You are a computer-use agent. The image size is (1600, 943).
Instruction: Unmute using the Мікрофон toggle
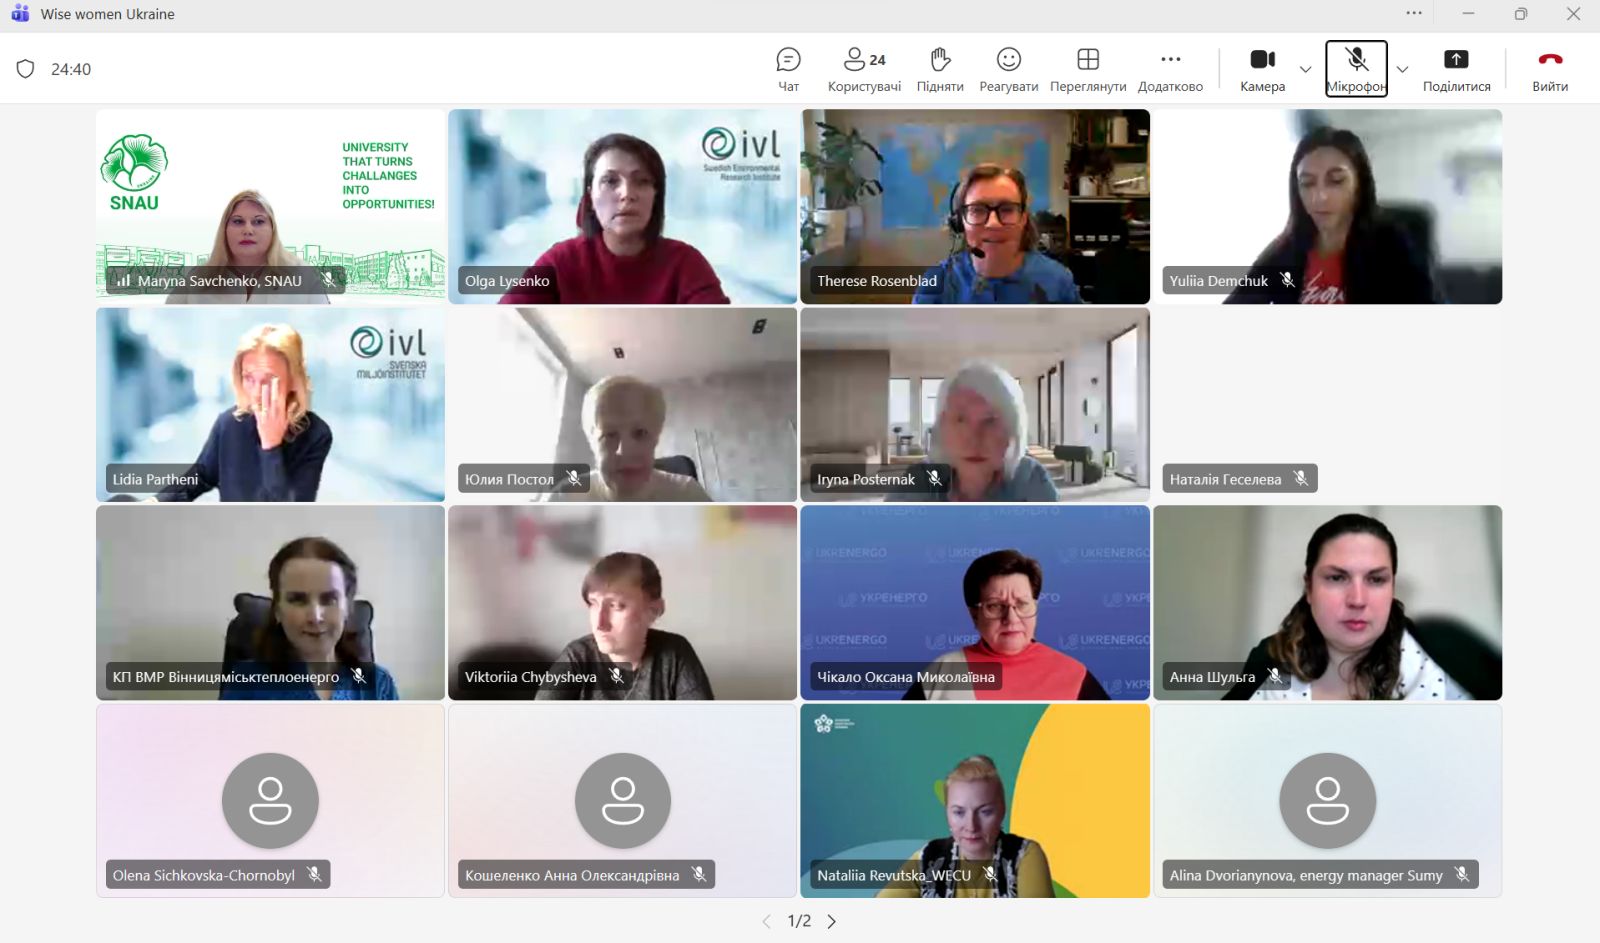pyautogui.click(x=1356, y=69)
